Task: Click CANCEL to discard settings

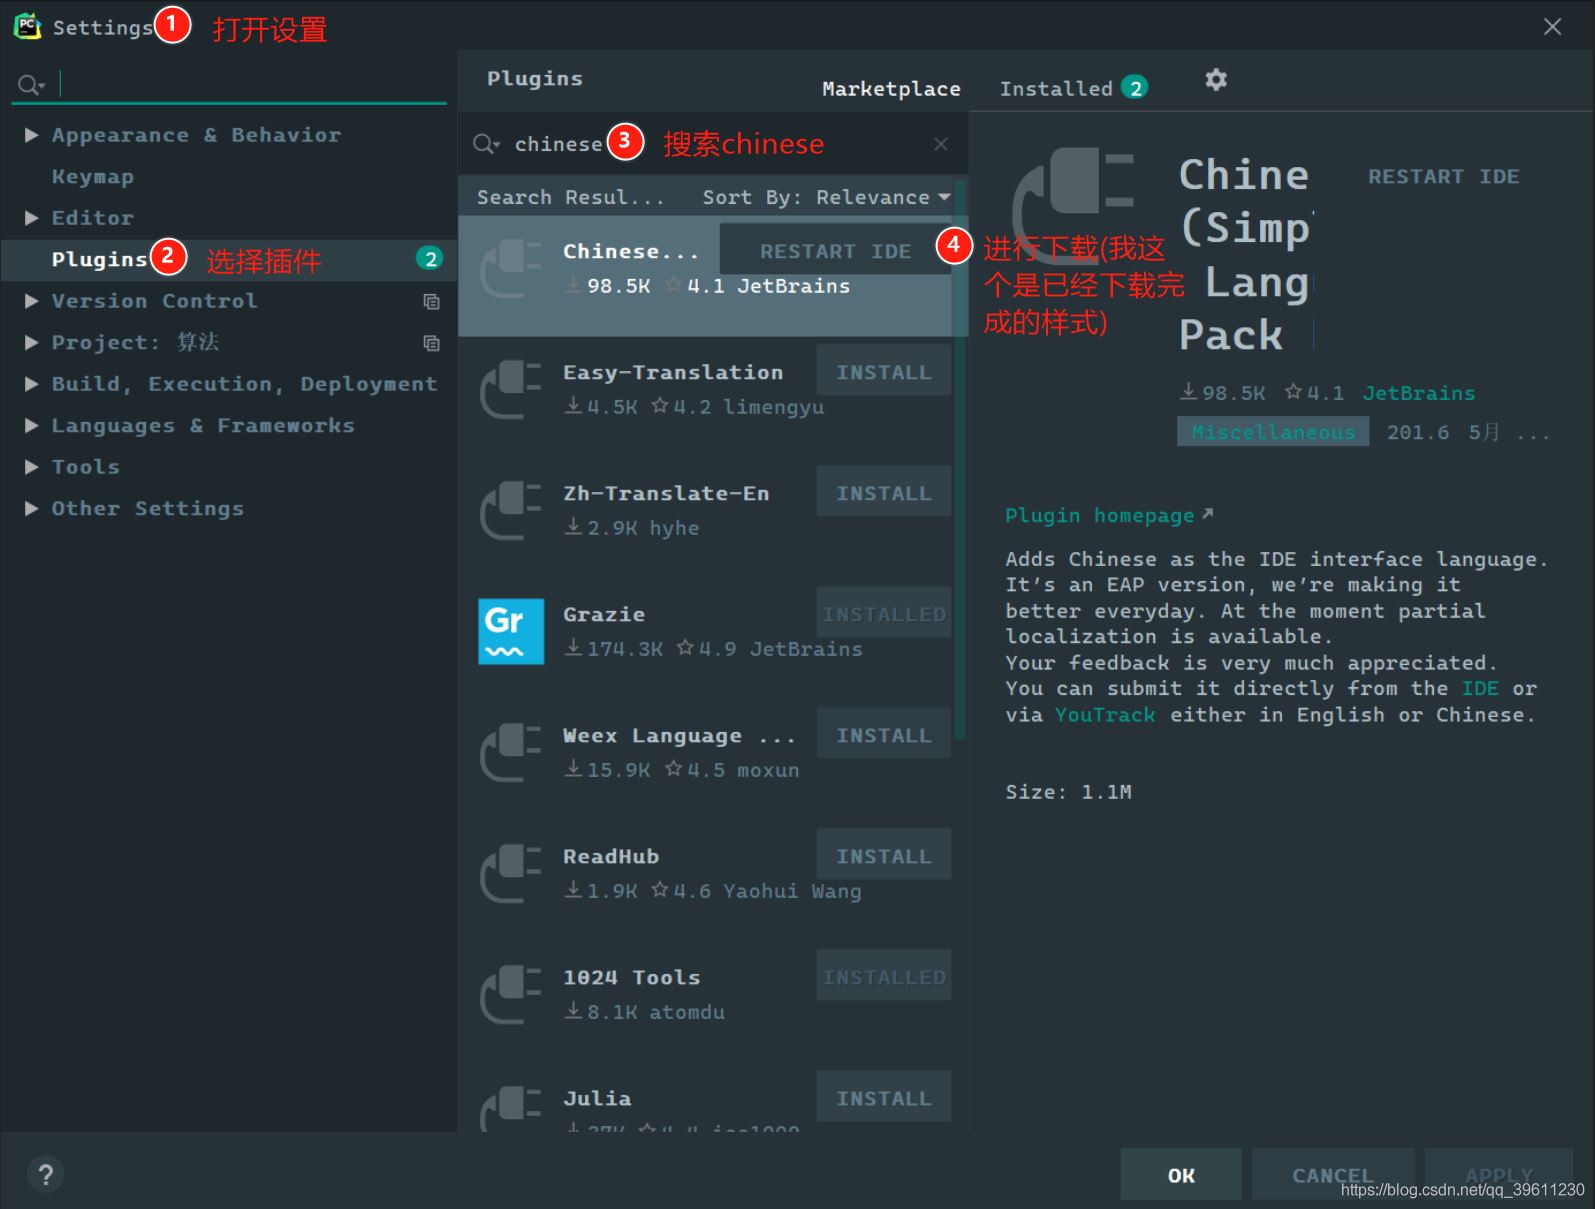Action: pyautogui.click(x=1332, y=1175)
